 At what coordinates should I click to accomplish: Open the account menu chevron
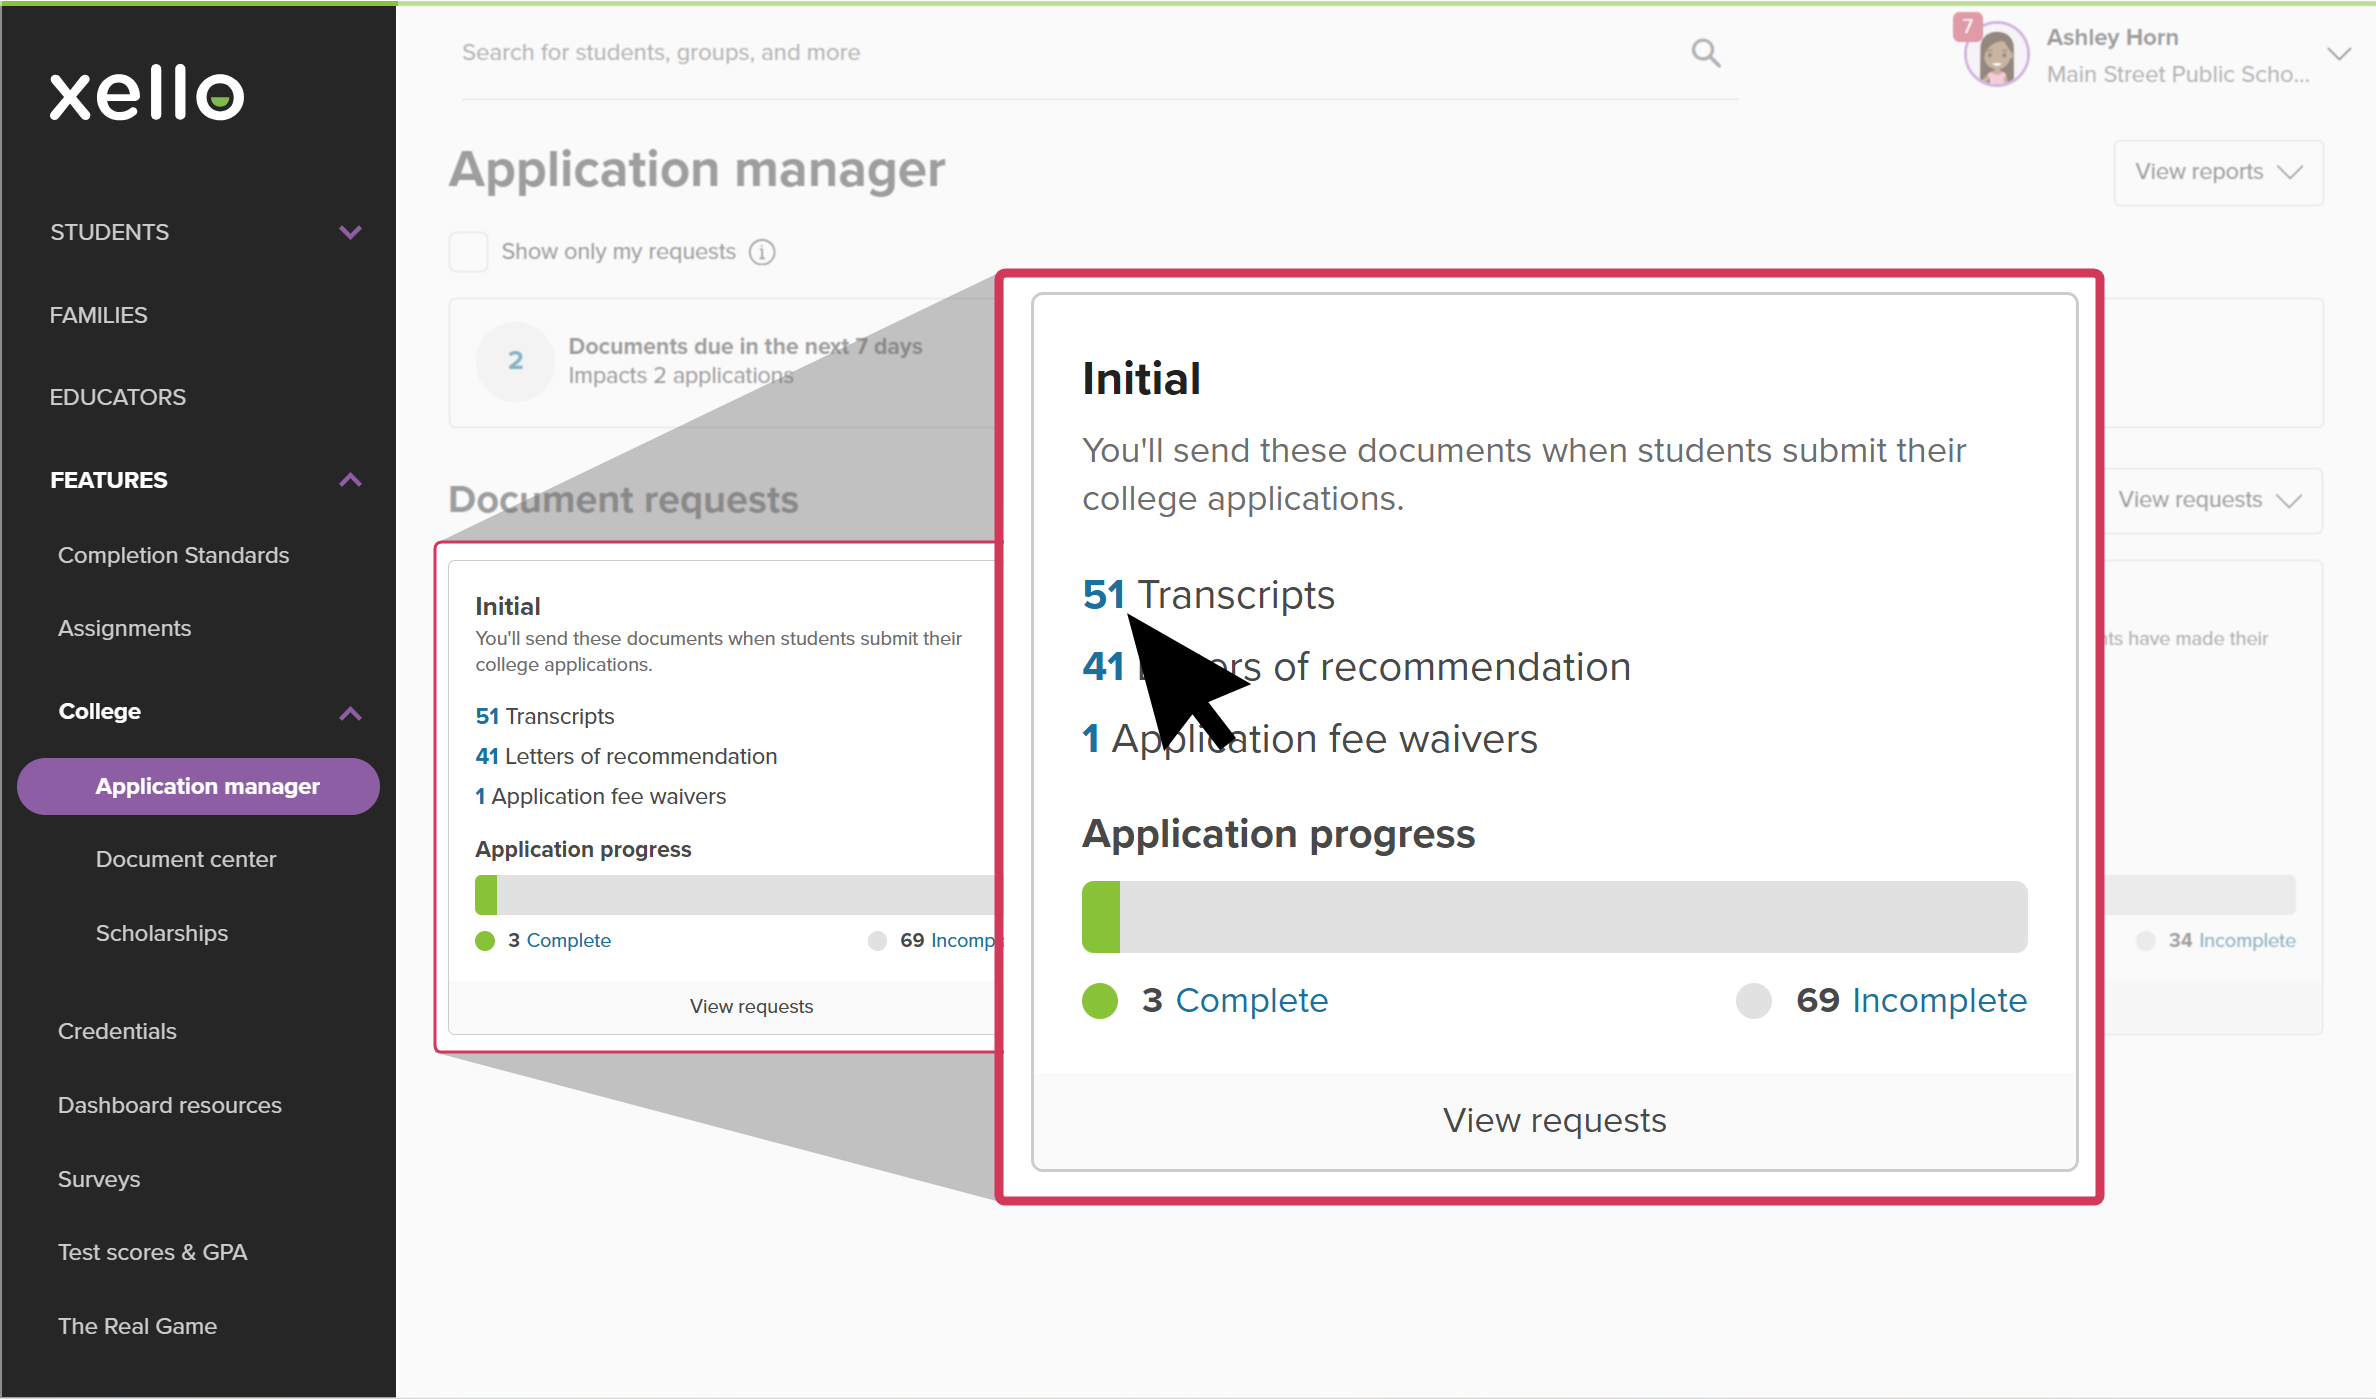(2338, 54)
